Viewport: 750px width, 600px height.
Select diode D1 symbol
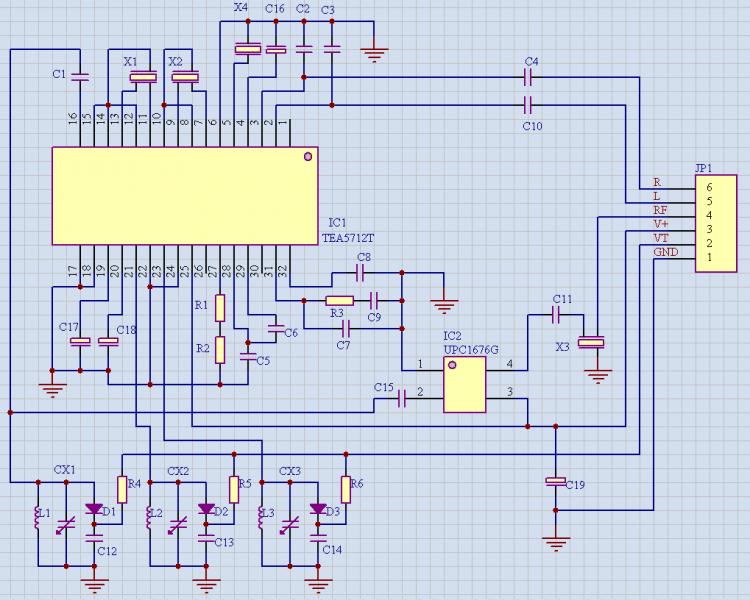pos(95,509)
